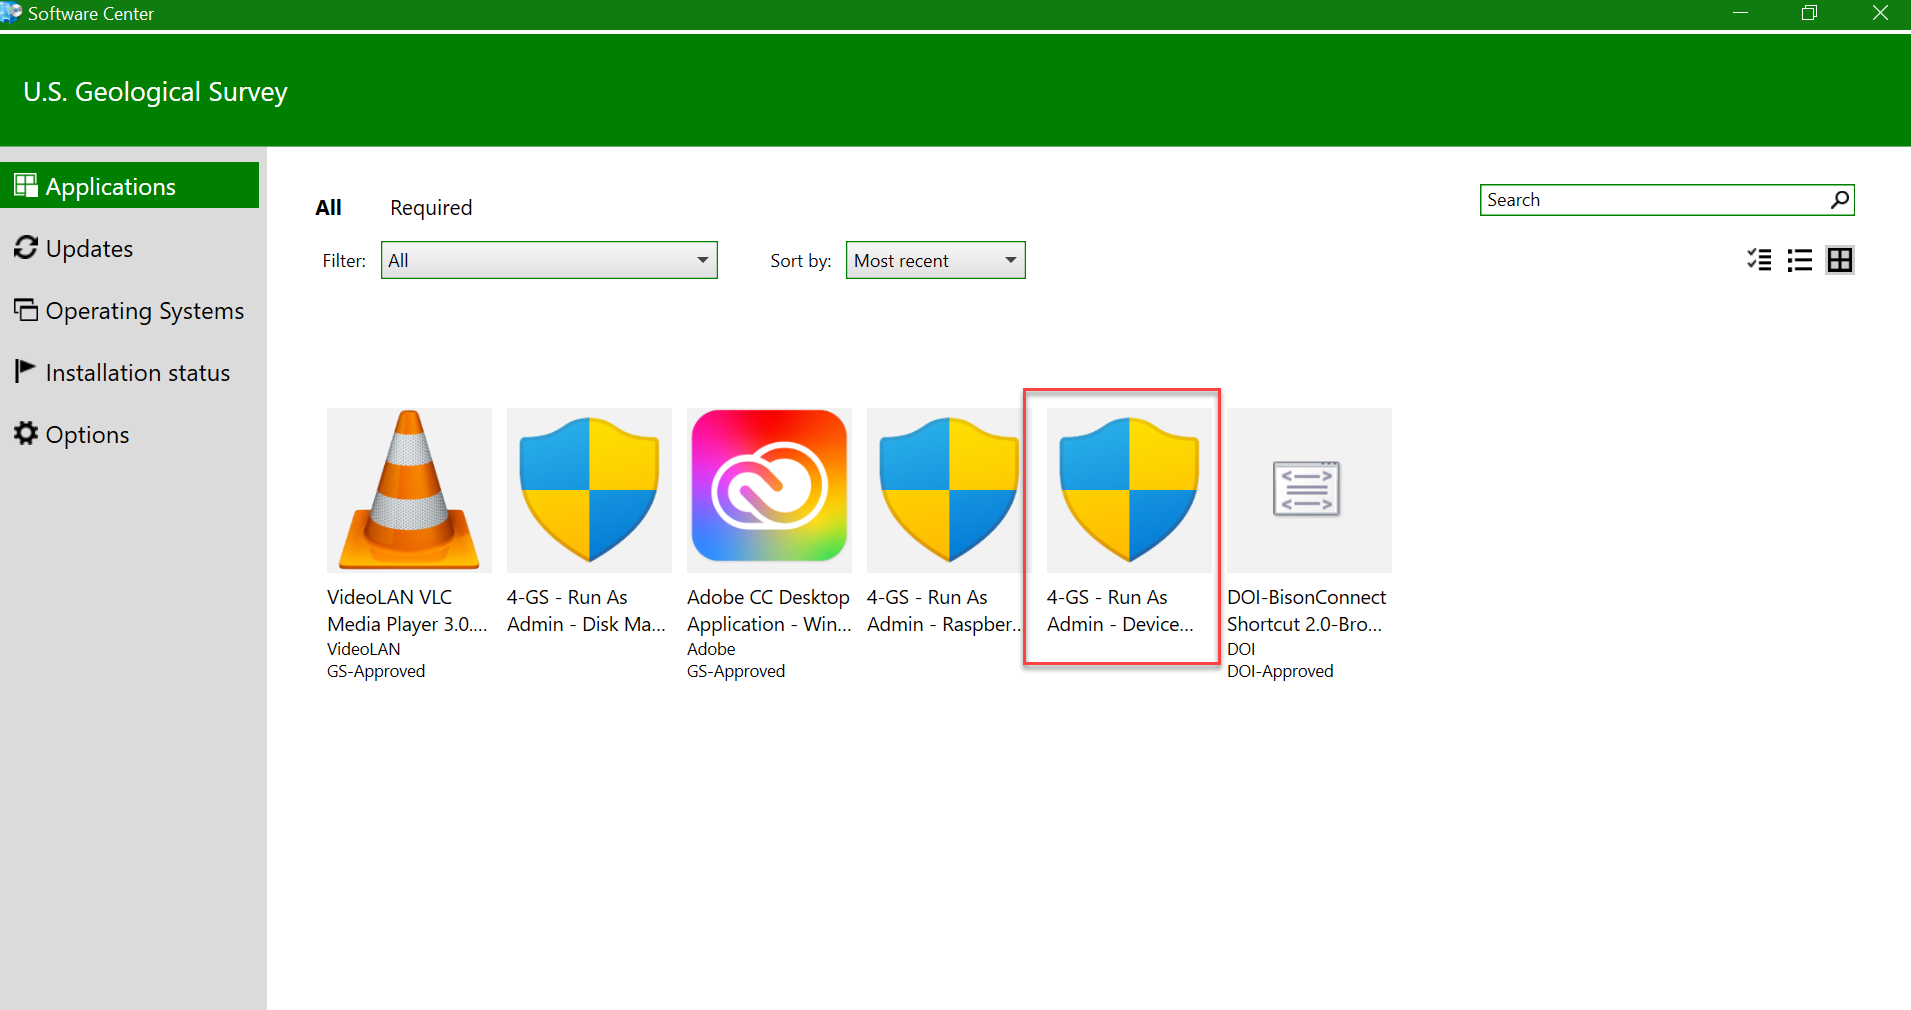Go to Updates in the sidebar

coord(130,248)
